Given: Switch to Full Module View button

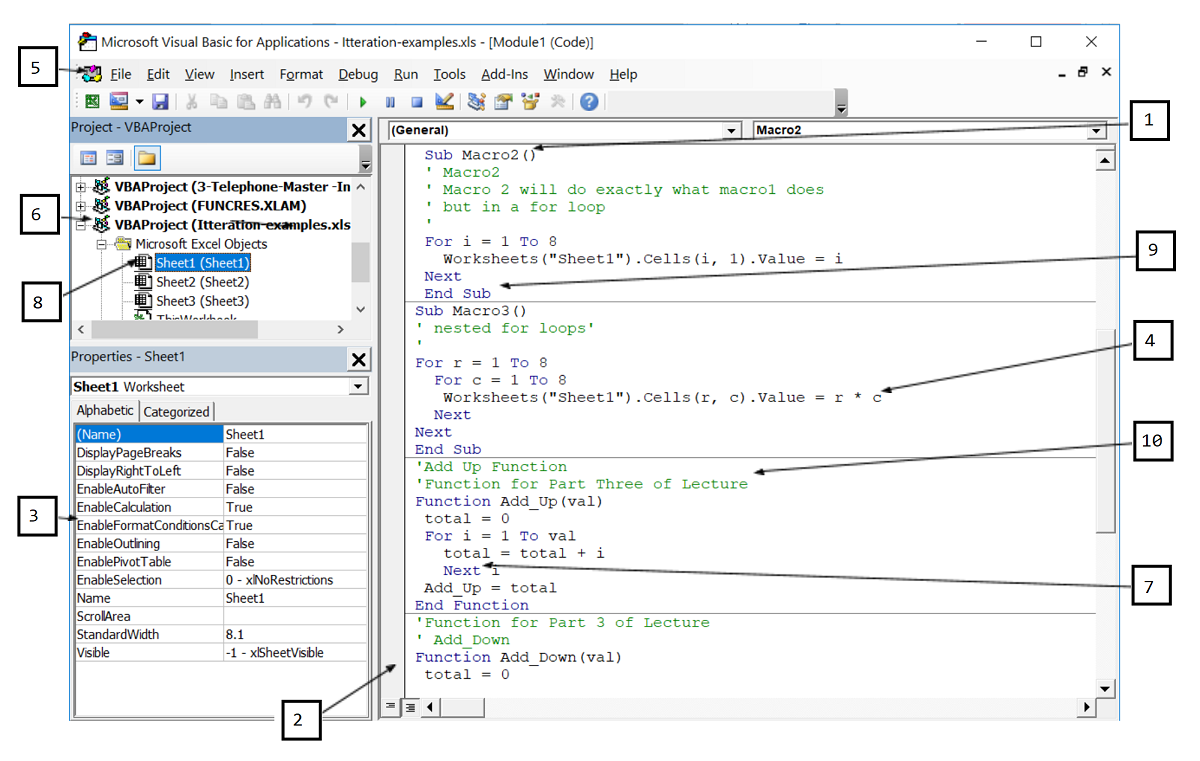Looking at the screenshot, I should (409, 707).
